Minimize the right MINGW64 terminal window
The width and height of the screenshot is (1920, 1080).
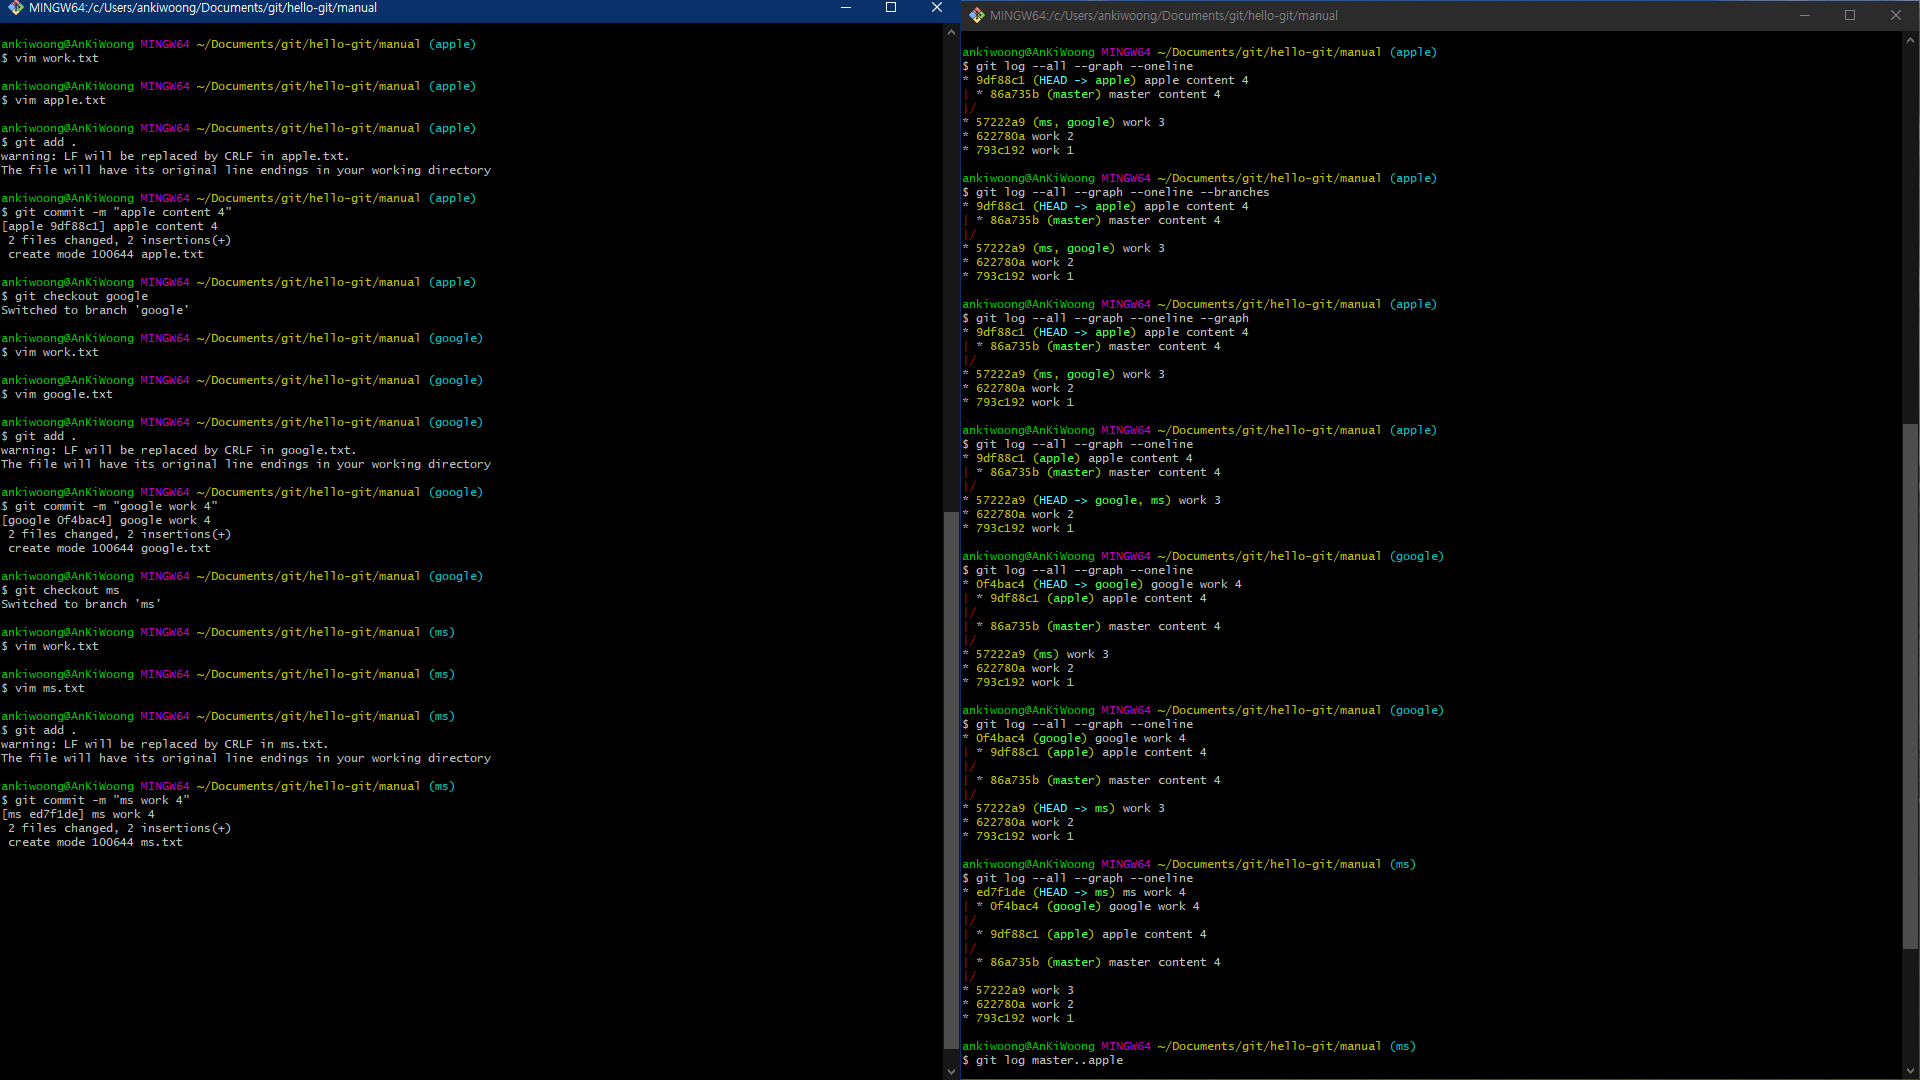(1805, 15)
